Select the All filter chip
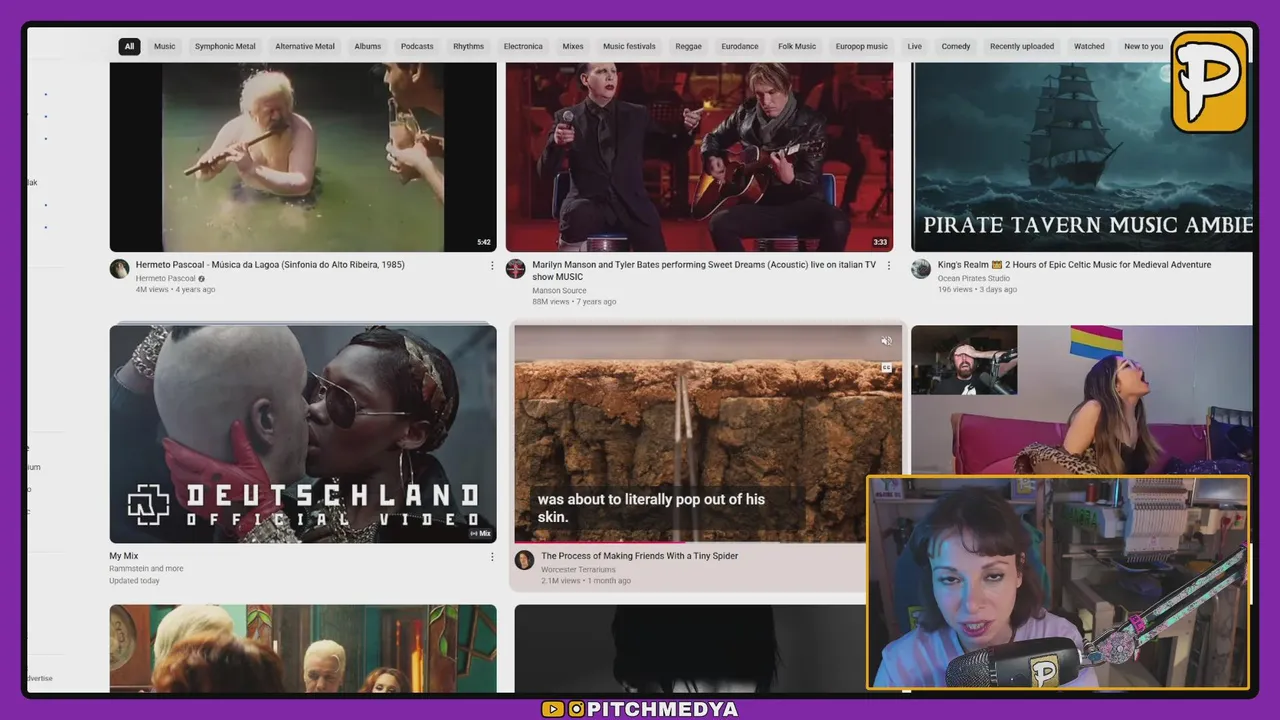The width and height of the screenshot is (1280, 720). click(129, 46)
